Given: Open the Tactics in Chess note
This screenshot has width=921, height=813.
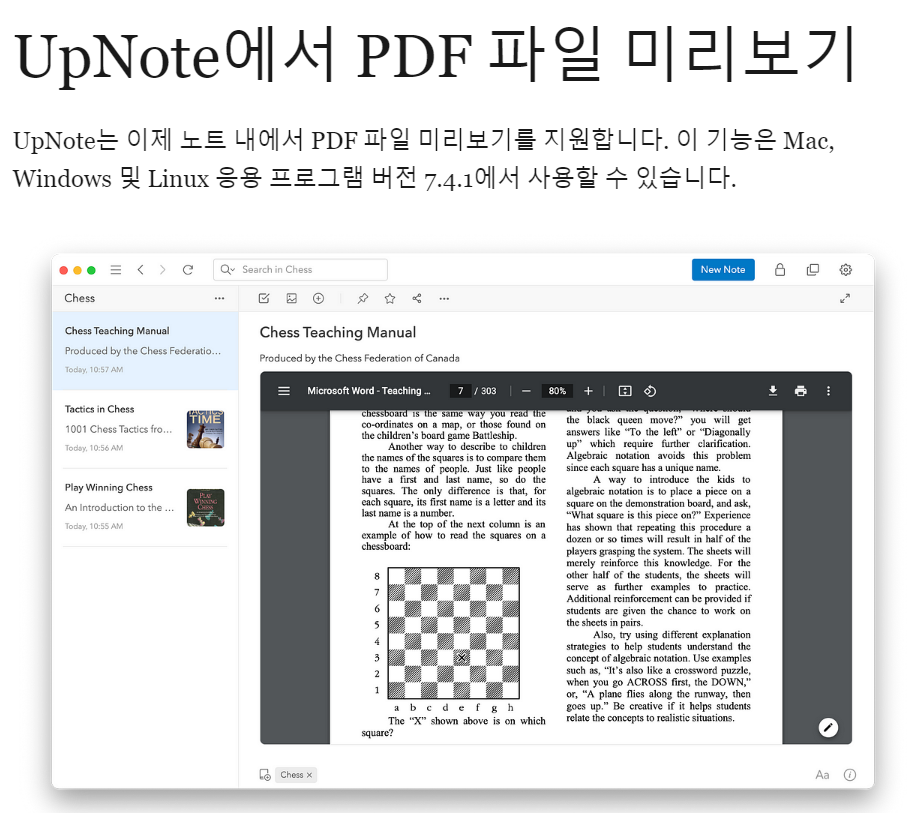Looking at the screenshot, I should [145, 429].
